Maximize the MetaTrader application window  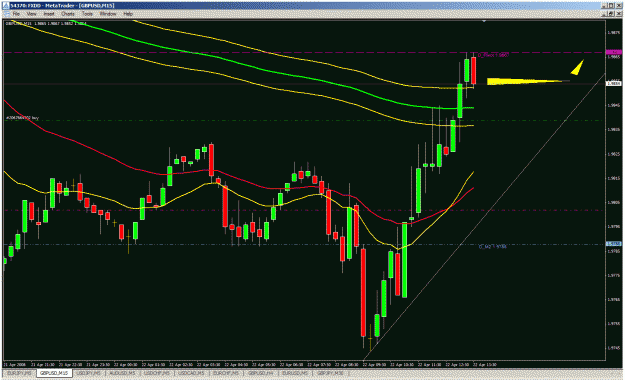611,6
